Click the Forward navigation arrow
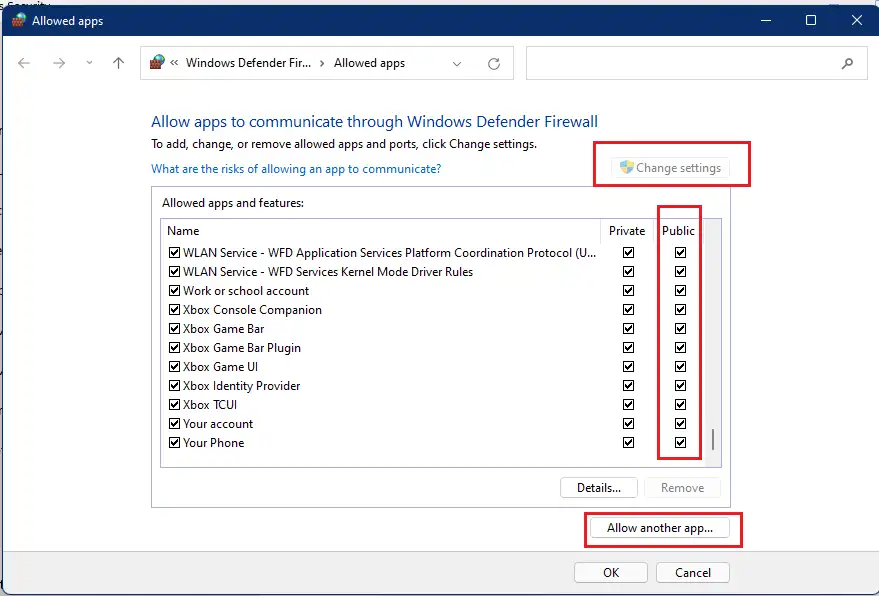 click(x=59, y=63)
